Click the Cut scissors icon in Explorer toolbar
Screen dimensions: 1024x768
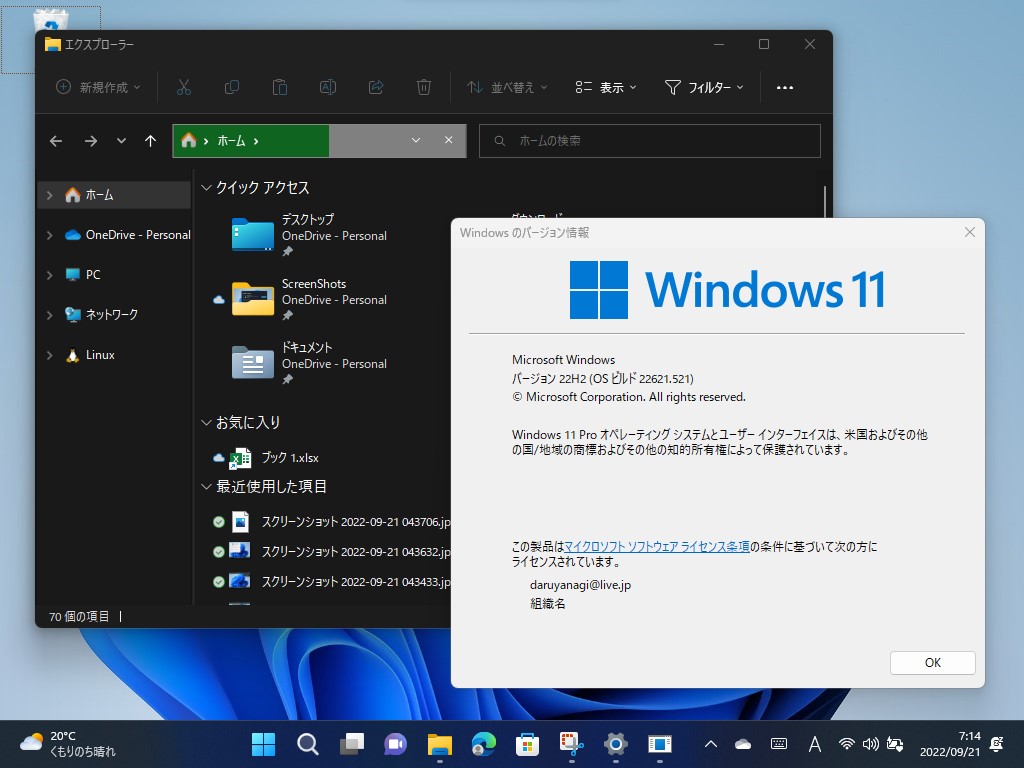pyautogui.click(x=184, y=87)
